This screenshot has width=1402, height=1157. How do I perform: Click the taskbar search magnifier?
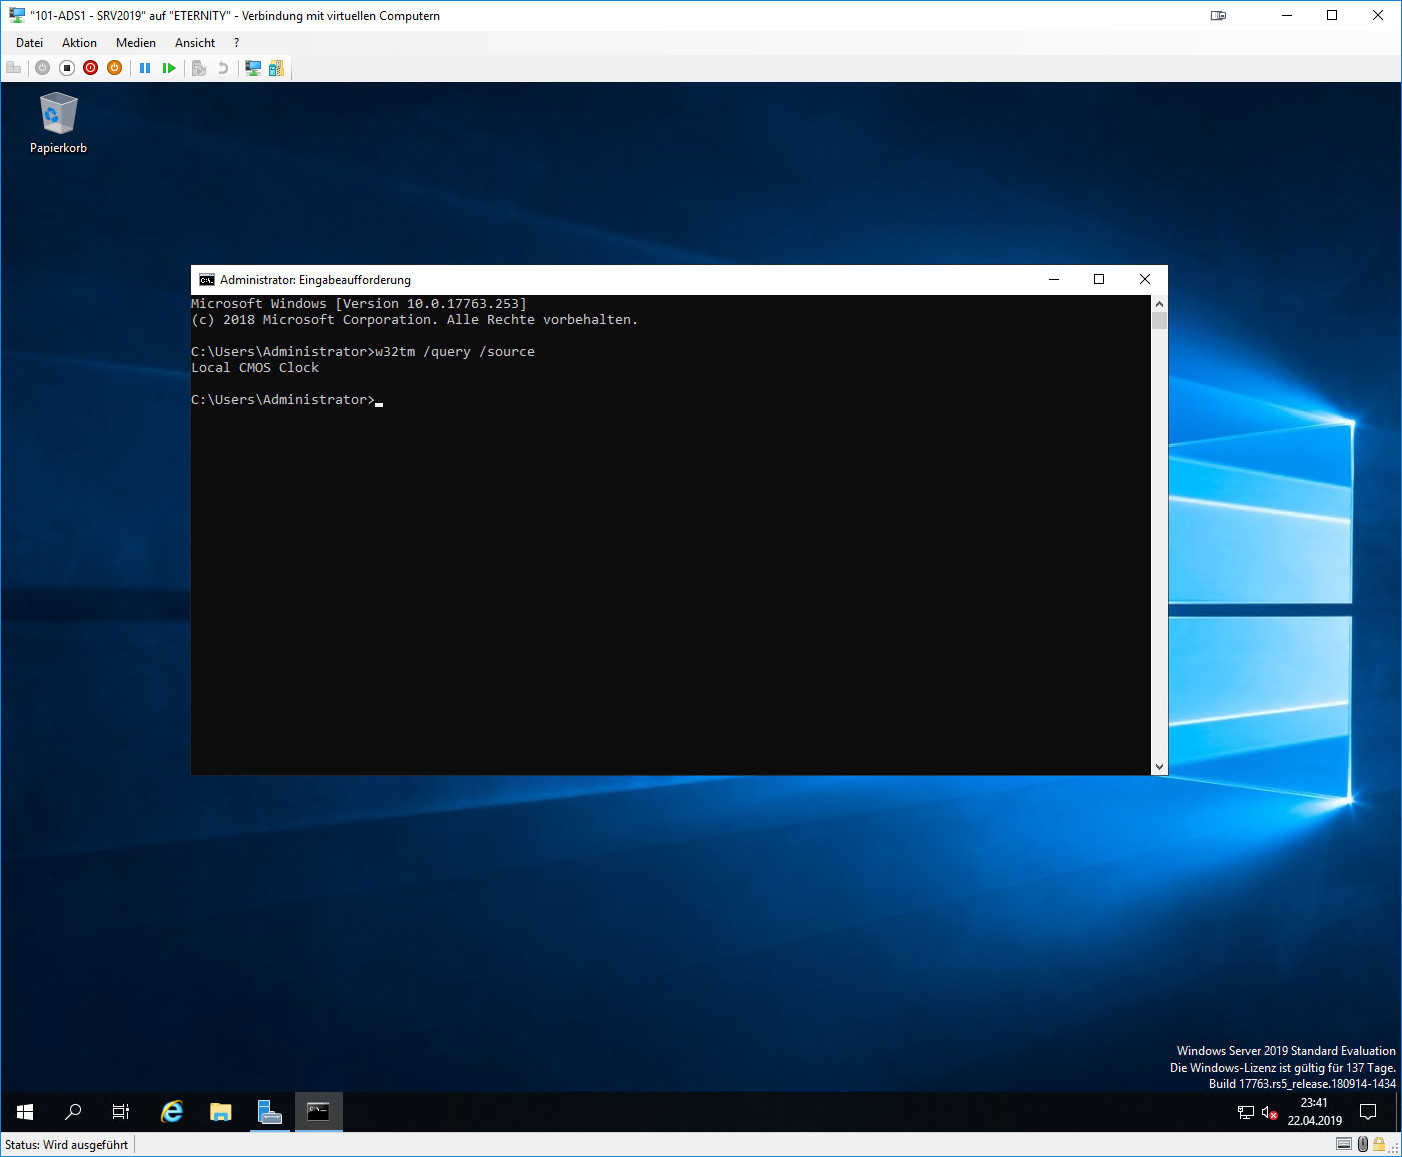73,1112
